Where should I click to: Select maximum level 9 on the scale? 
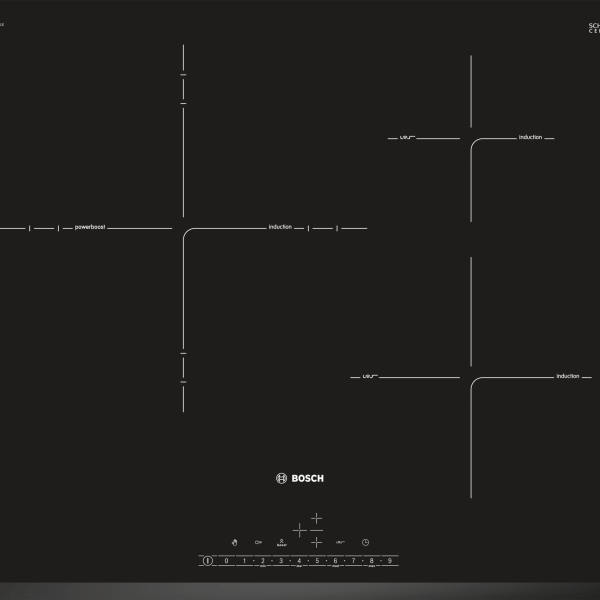[x=390, y=561]
